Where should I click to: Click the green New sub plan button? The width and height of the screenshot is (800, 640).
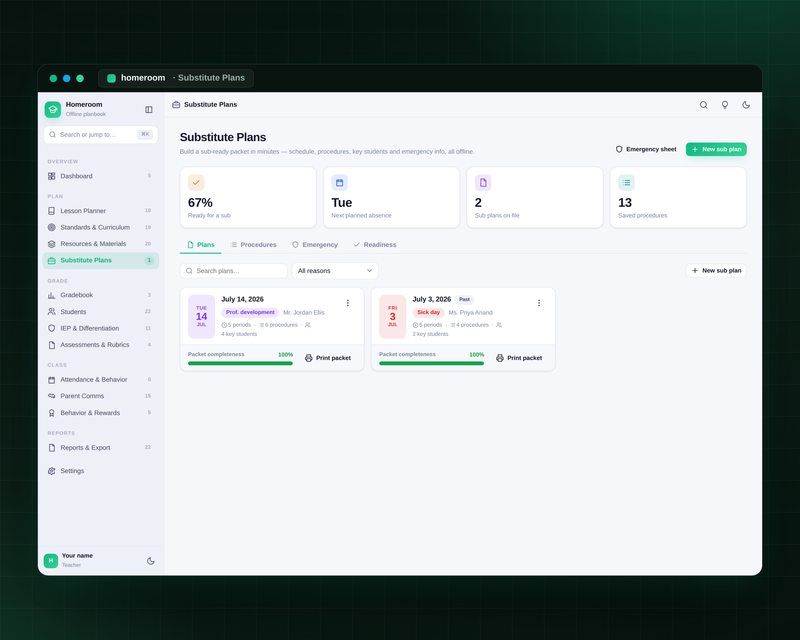(716, 149)
